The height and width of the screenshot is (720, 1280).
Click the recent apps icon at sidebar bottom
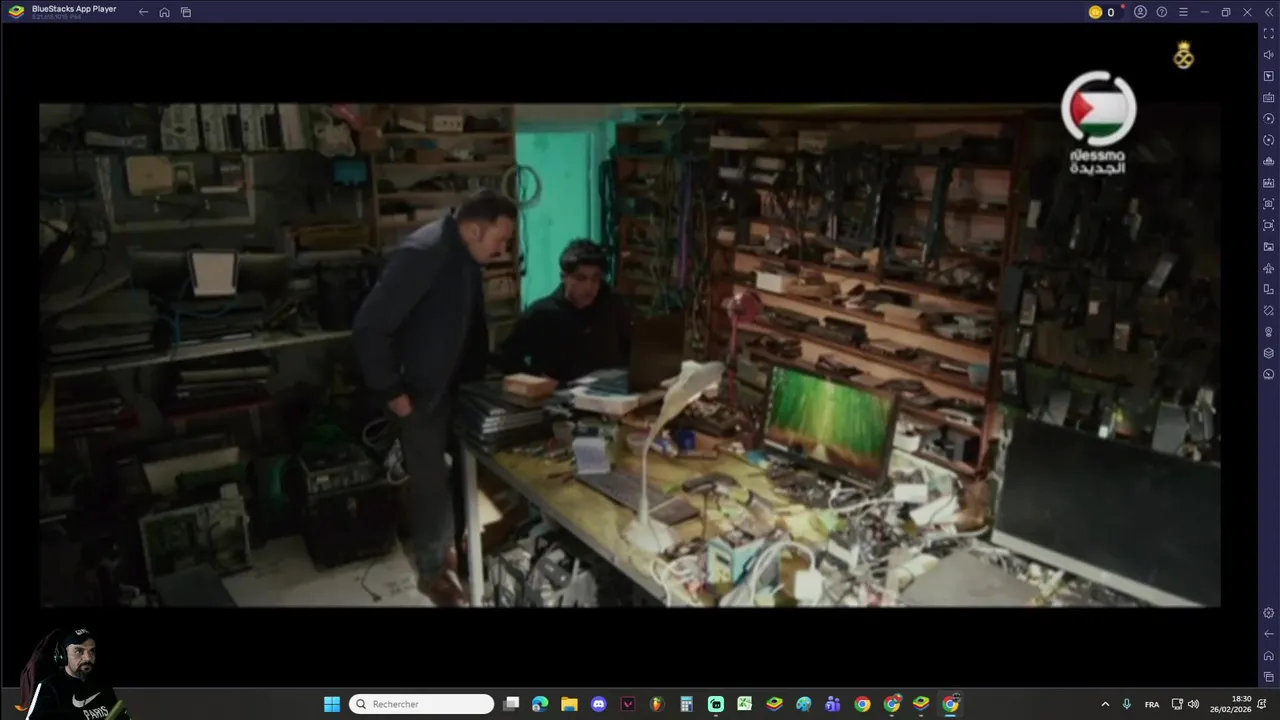tap(1269, 677)
